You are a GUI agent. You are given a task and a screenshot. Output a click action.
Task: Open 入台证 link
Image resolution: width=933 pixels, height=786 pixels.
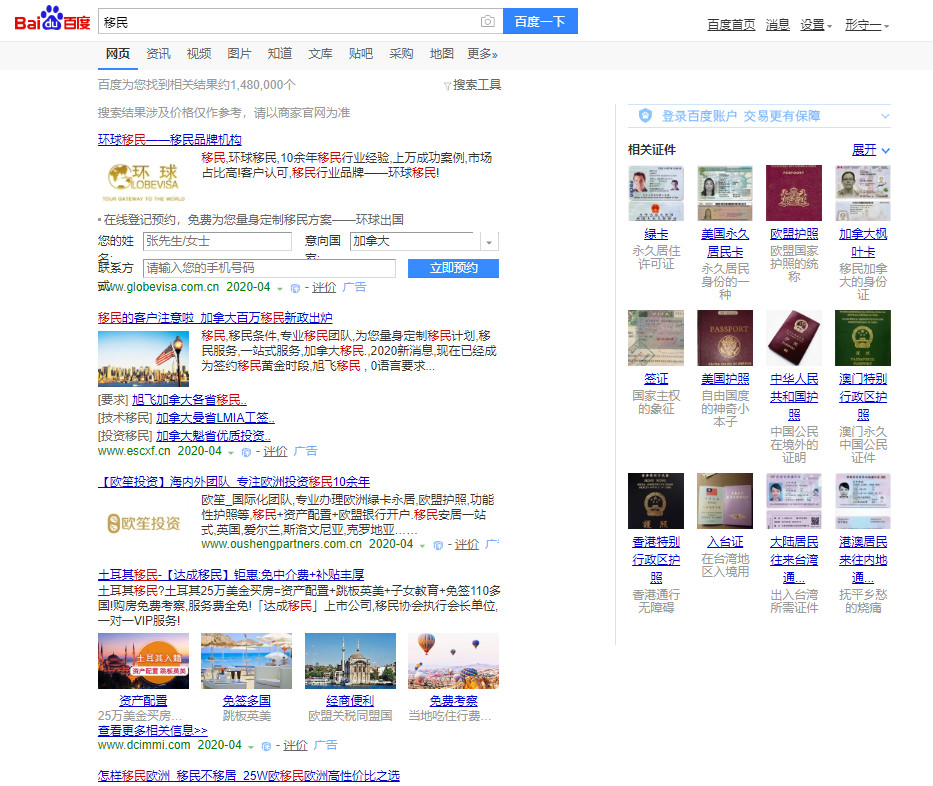tap(725, 542)
